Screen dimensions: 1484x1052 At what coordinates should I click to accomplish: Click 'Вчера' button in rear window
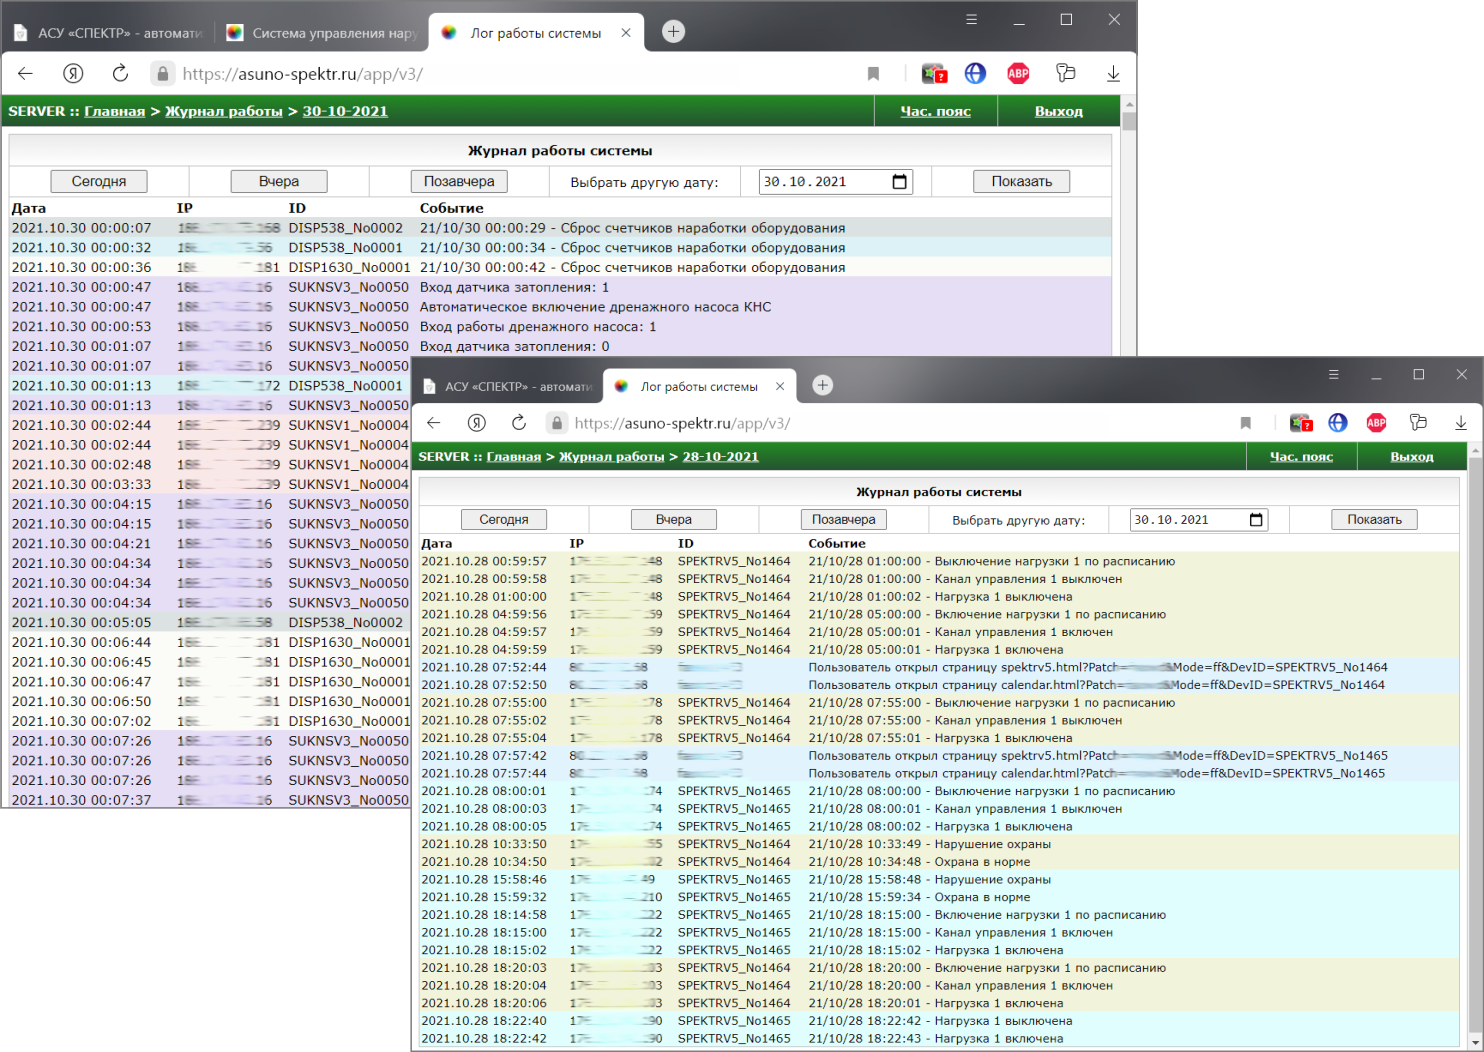click(279, 181)
